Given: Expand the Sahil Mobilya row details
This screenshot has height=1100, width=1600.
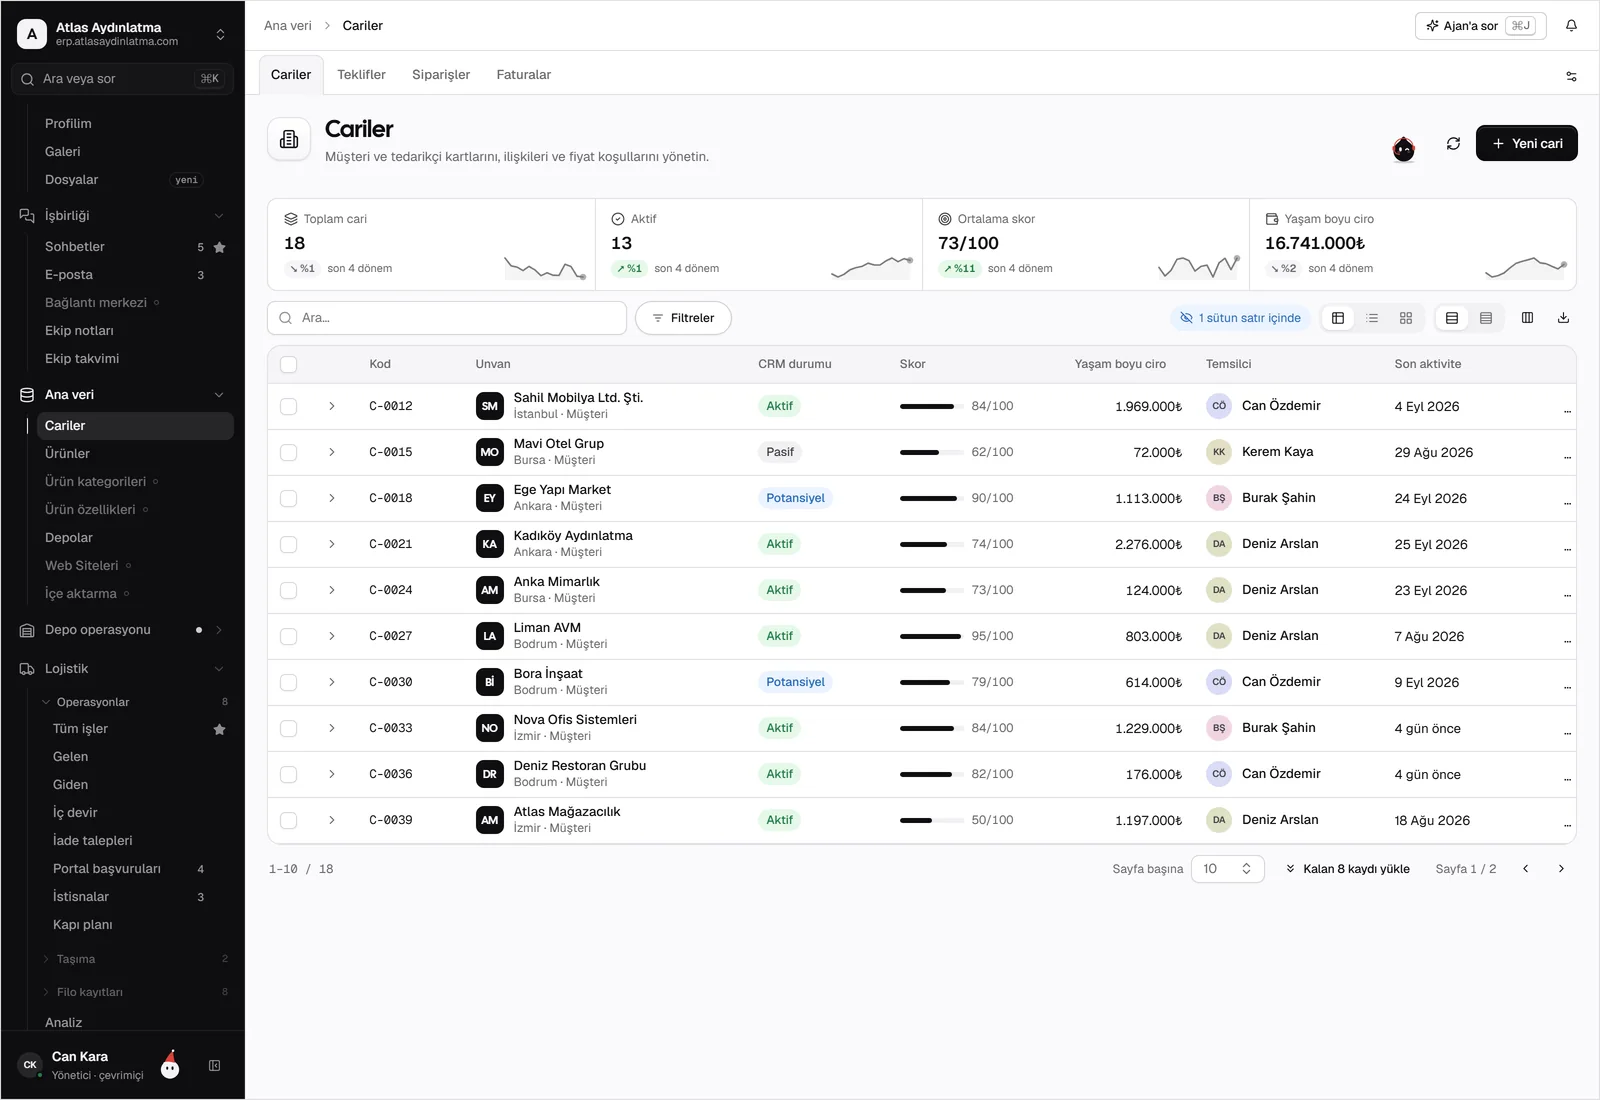Looking at the screenshot, I should click(x=332, y=407).
